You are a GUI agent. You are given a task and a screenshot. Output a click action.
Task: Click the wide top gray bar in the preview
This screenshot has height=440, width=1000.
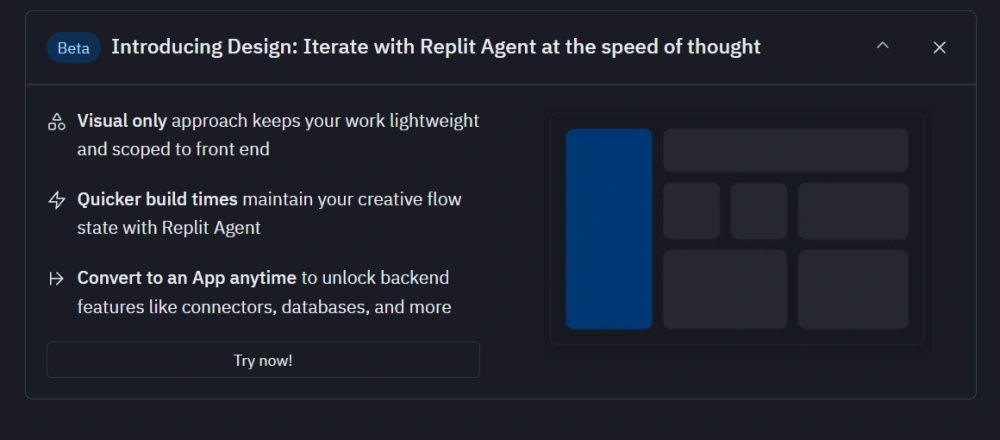785,150
